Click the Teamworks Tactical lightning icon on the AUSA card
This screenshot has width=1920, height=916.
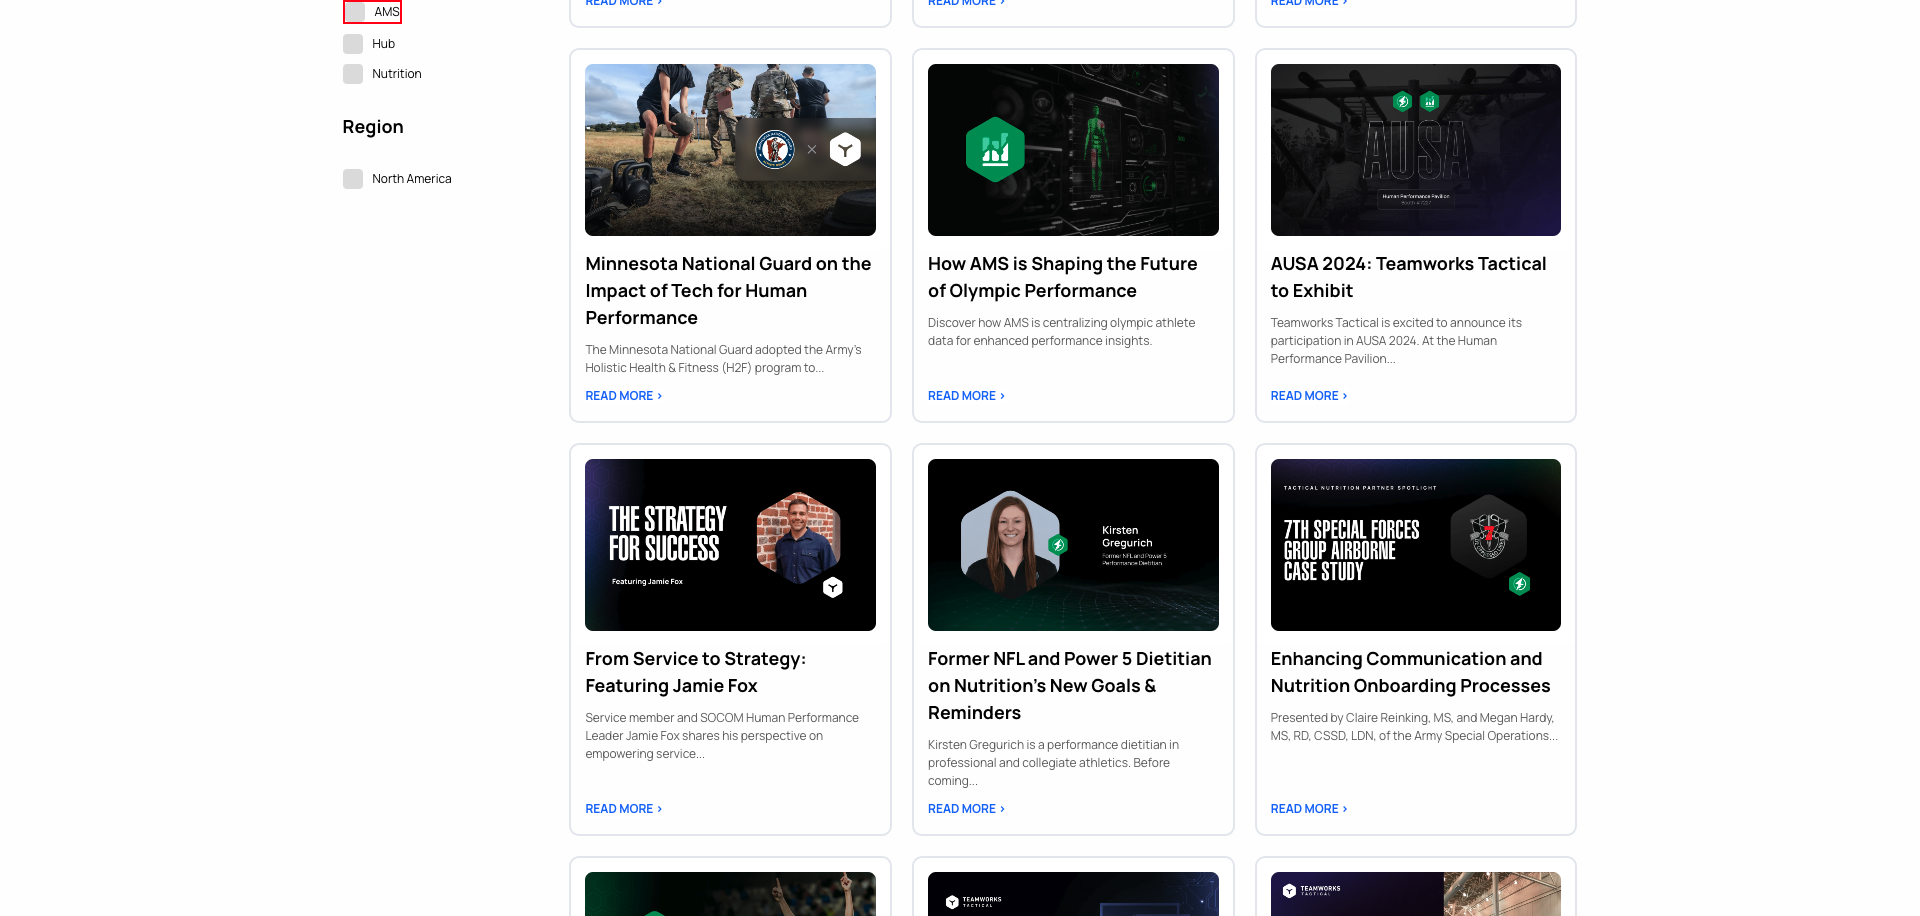pos(1402,103)
